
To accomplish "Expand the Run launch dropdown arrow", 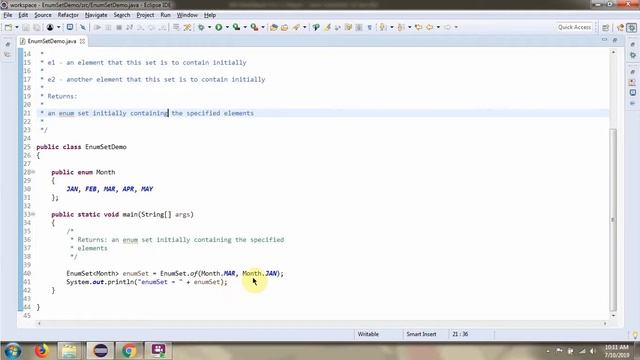I will tap(227, 27).
